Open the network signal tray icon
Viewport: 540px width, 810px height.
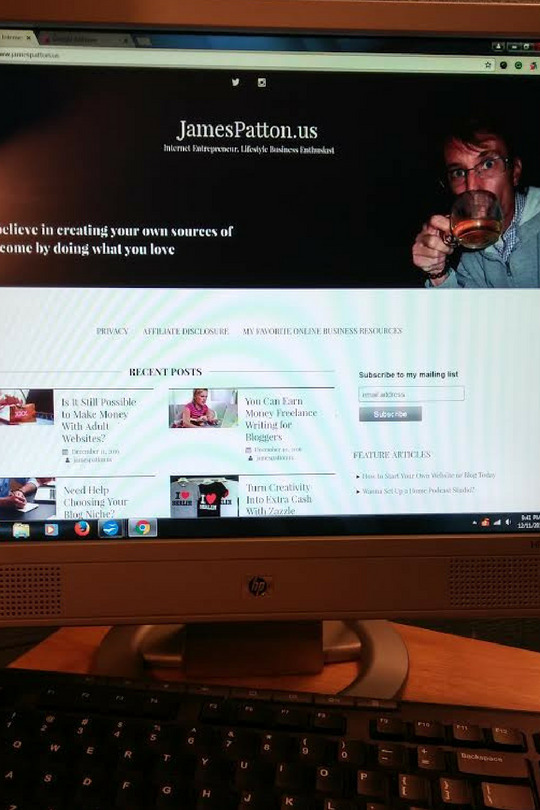[497, 523]
